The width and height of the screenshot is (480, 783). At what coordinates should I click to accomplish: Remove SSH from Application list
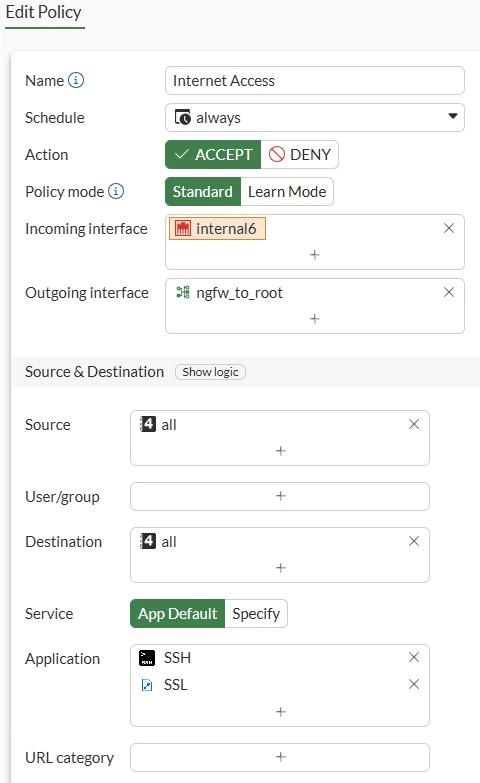tap(414, 657)
